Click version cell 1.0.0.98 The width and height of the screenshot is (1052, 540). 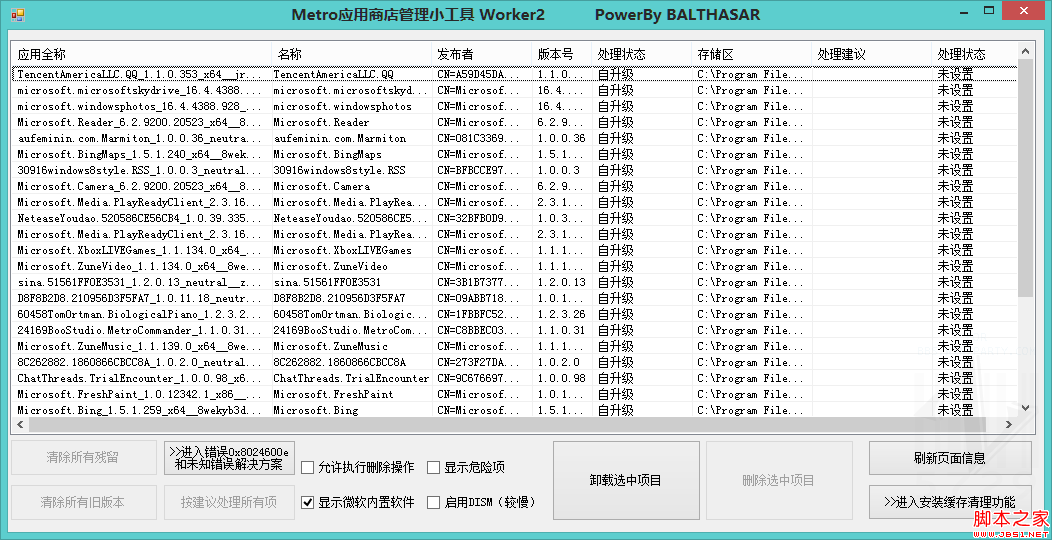(561, 378)
